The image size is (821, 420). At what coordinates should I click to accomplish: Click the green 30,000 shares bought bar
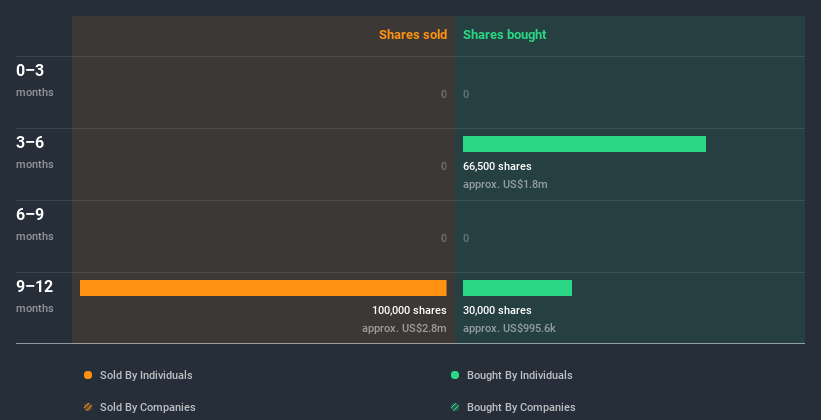(517, 288)
